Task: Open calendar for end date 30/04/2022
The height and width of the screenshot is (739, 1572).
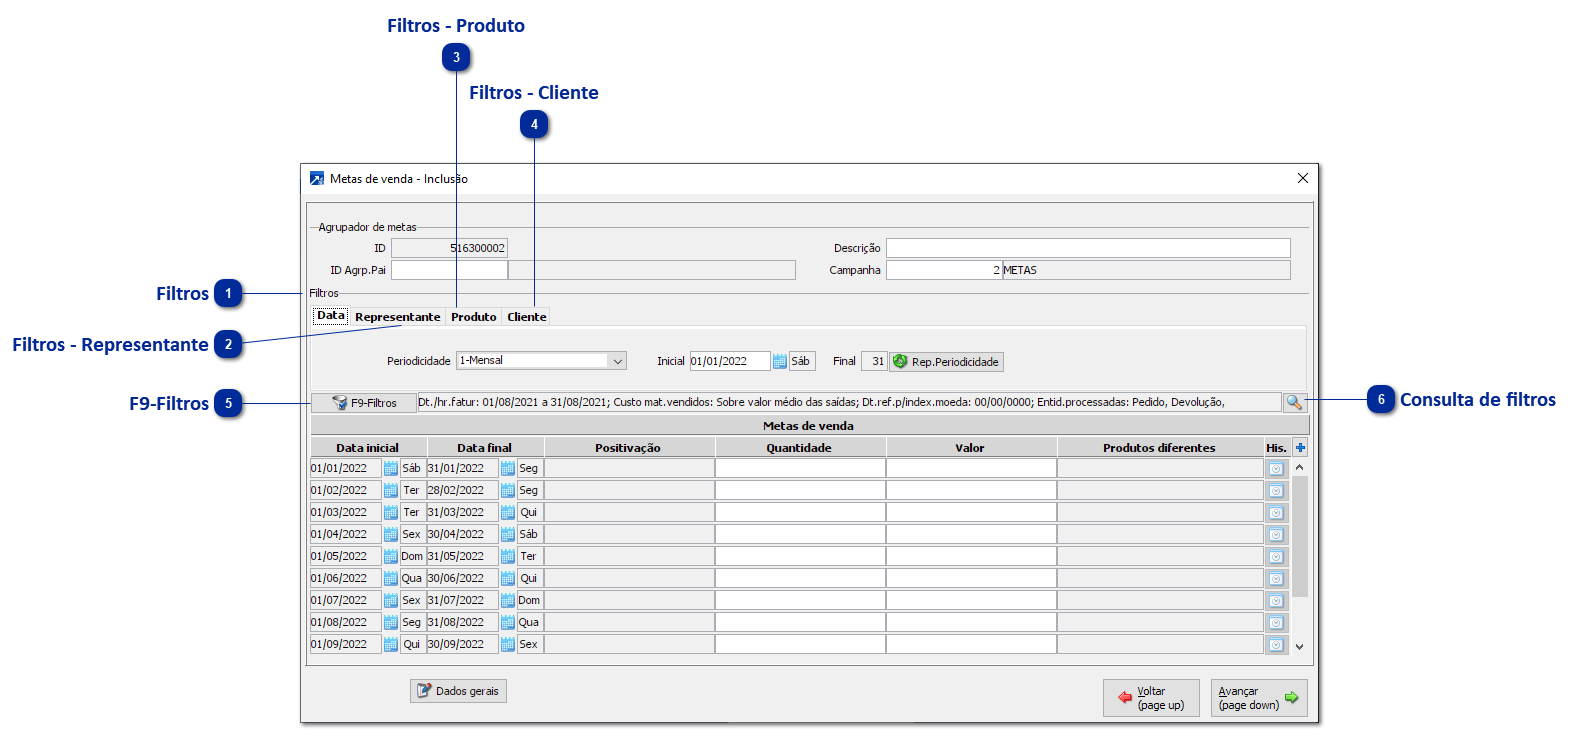Action: tap(508, 534)
